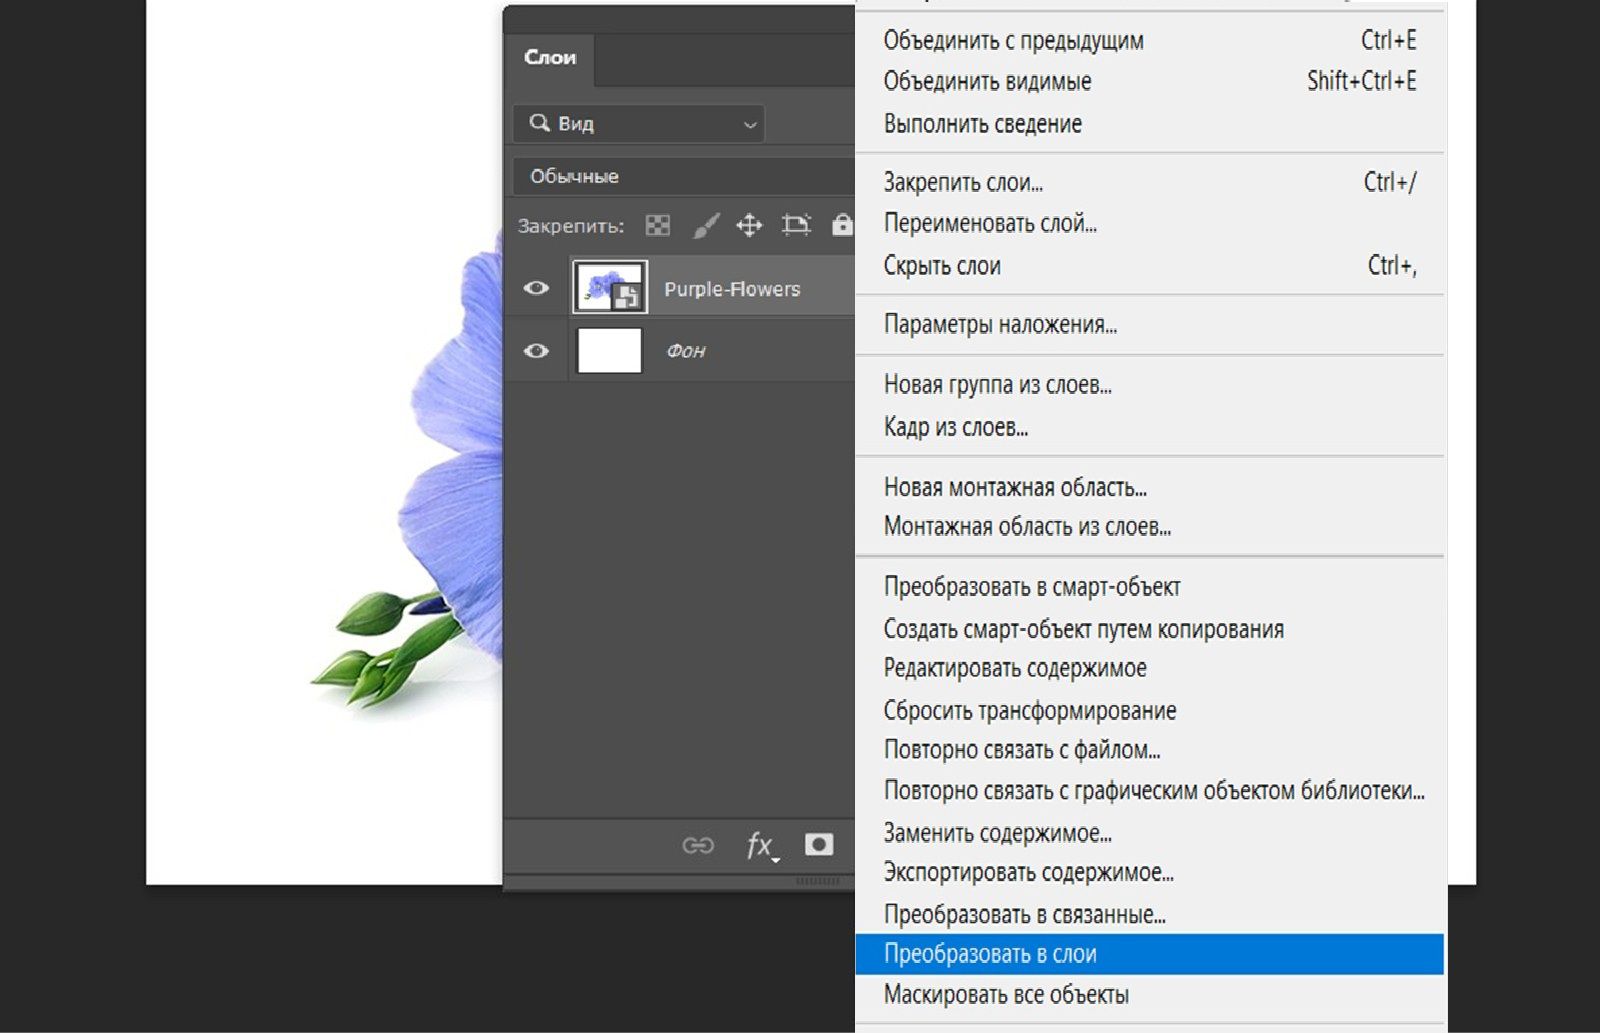The width and height of the screenshot is (1600, 1033).
Task: Lock image pixels using the brush icon
Action: tap(705, 224)
